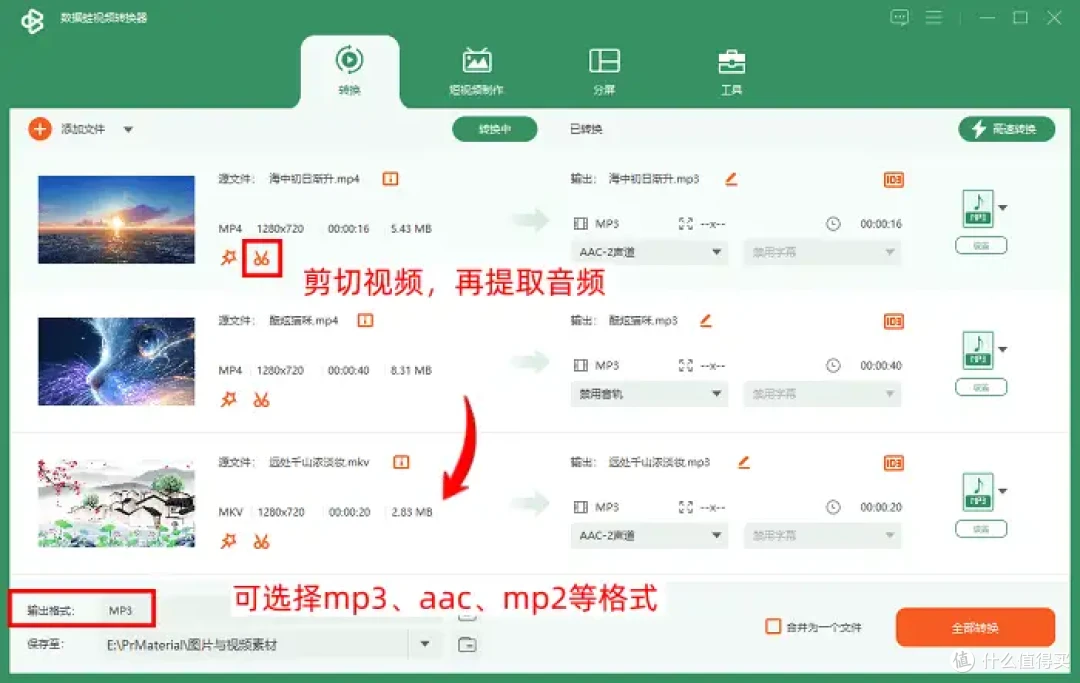Click scissors cut icon for first mp4 file
Viewport: 1080px width, 683px height.
point(261,259)
